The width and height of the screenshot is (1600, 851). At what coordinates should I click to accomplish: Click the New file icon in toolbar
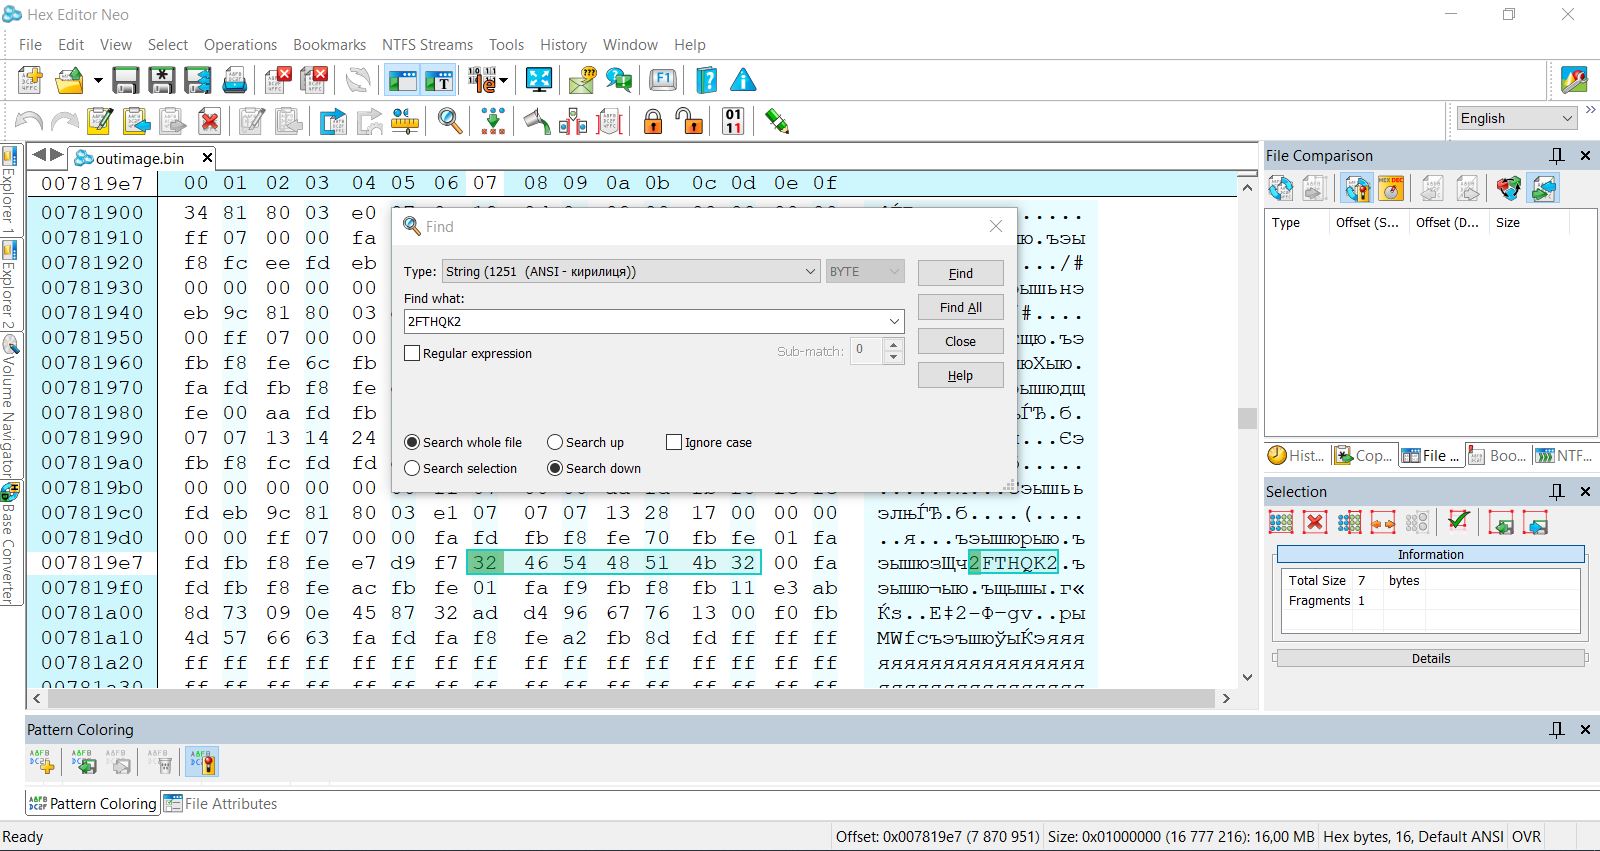tap(30, 80)
